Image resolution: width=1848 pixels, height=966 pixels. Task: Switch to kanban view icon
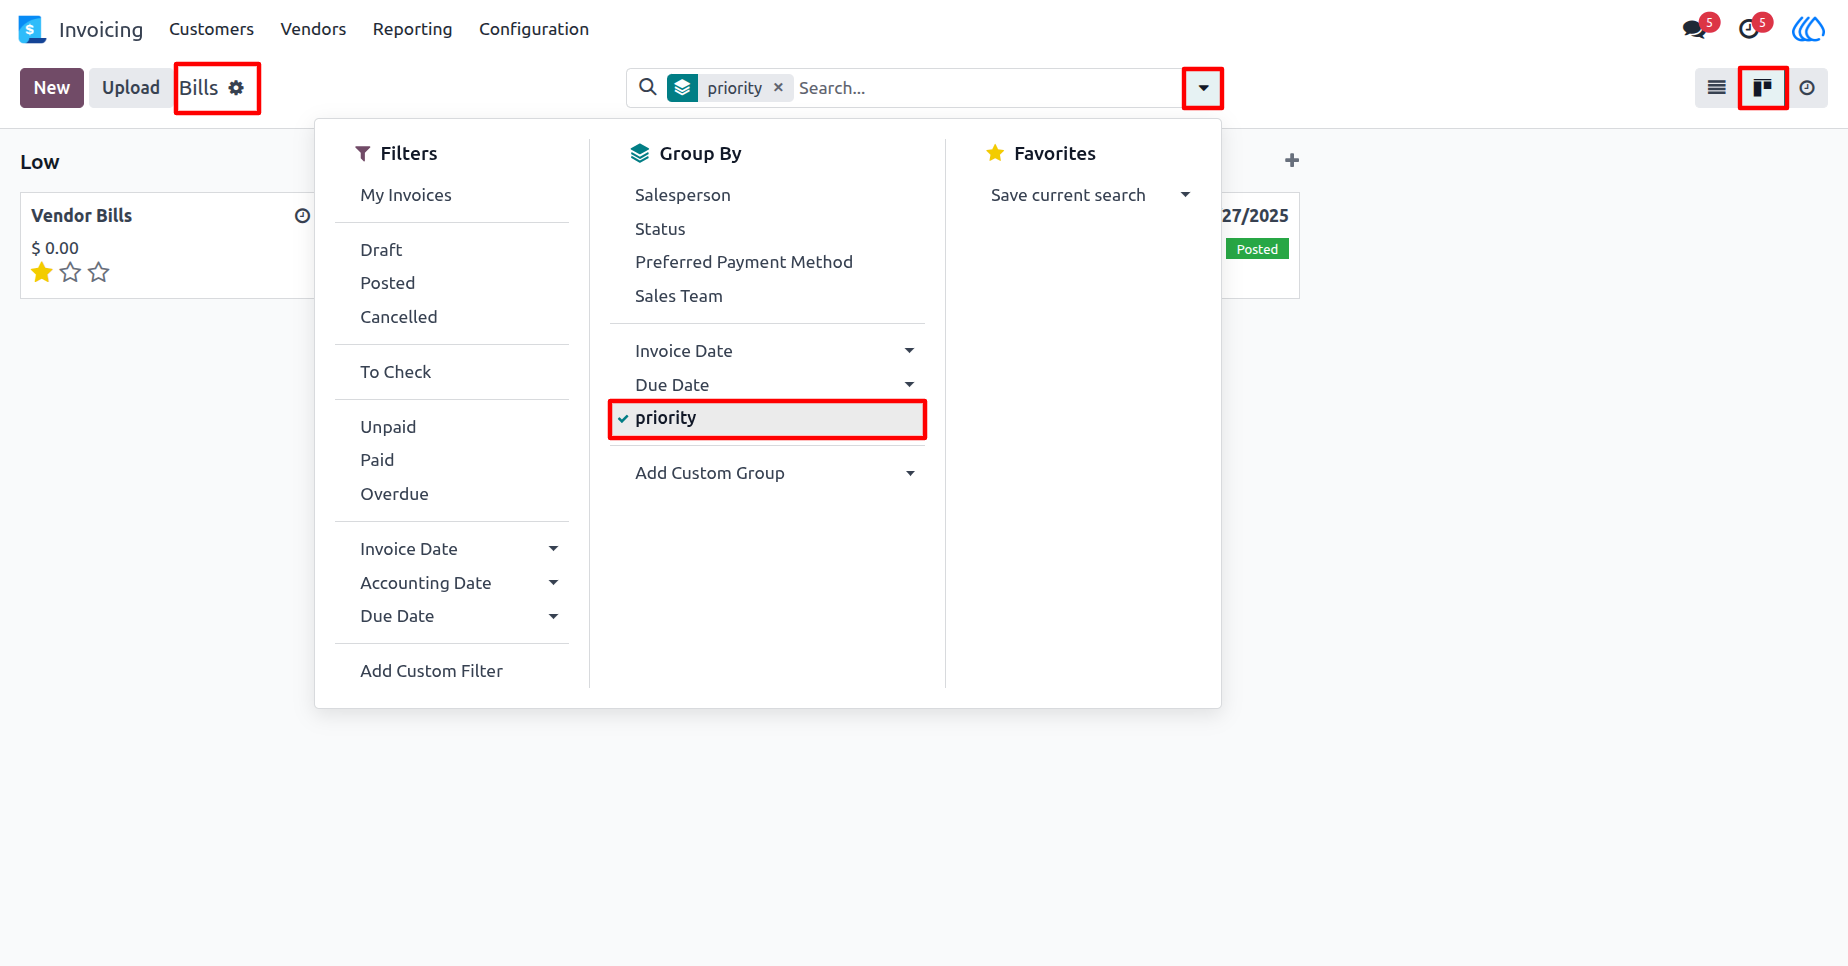click(1763, 88)
